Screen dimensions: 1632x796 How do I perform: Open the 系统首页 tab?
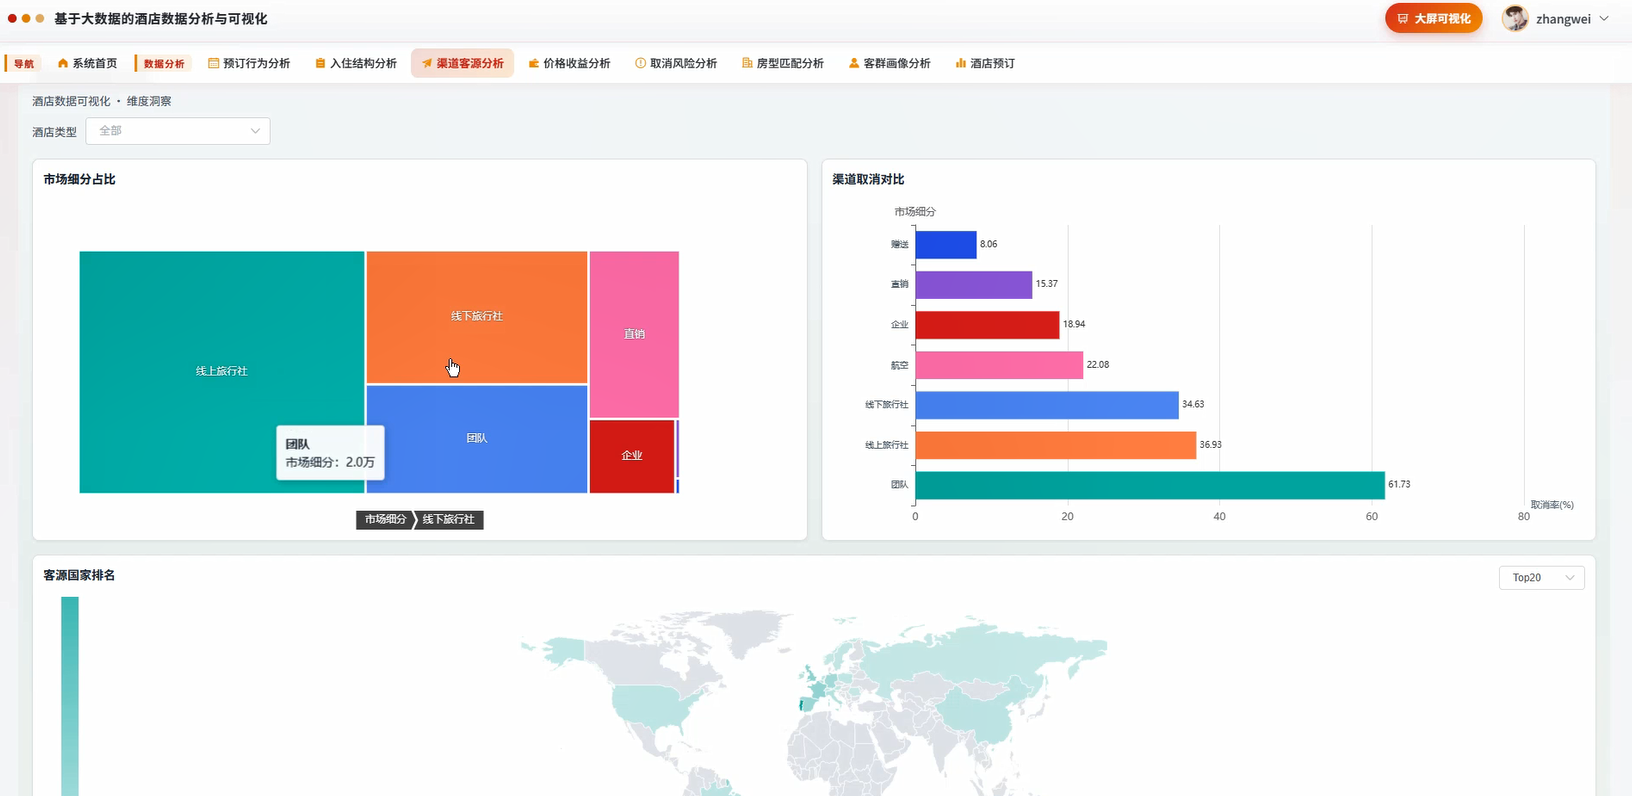click(87, 63)
